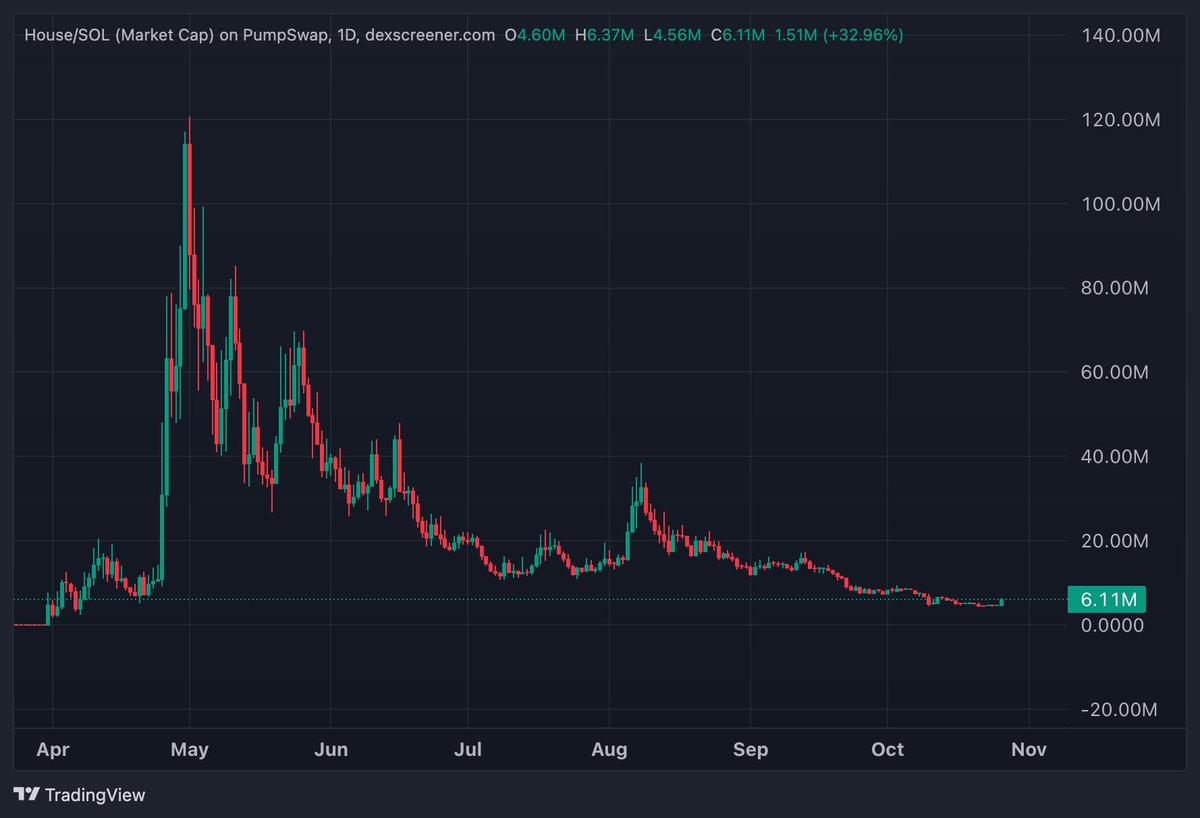Click the Jul label on time axis
Screen dimensions: 1200x818
(468, 749)
